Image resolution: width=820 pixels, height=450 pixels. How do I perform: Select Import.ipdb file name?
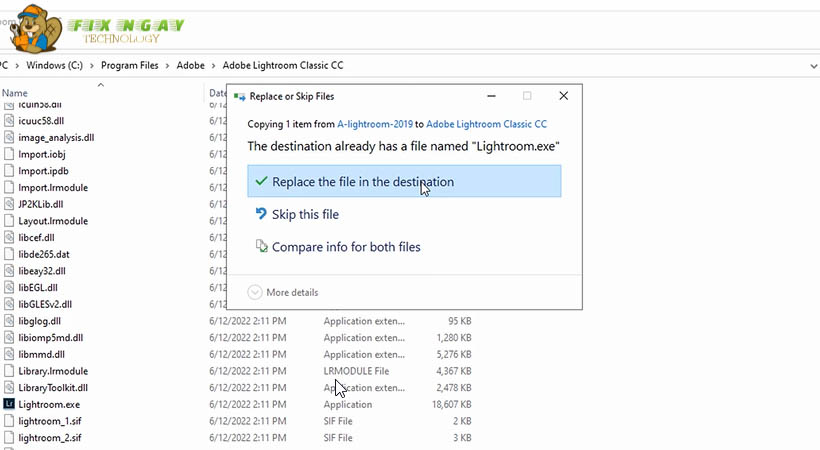pyautogui.click(x=43, y=171)
